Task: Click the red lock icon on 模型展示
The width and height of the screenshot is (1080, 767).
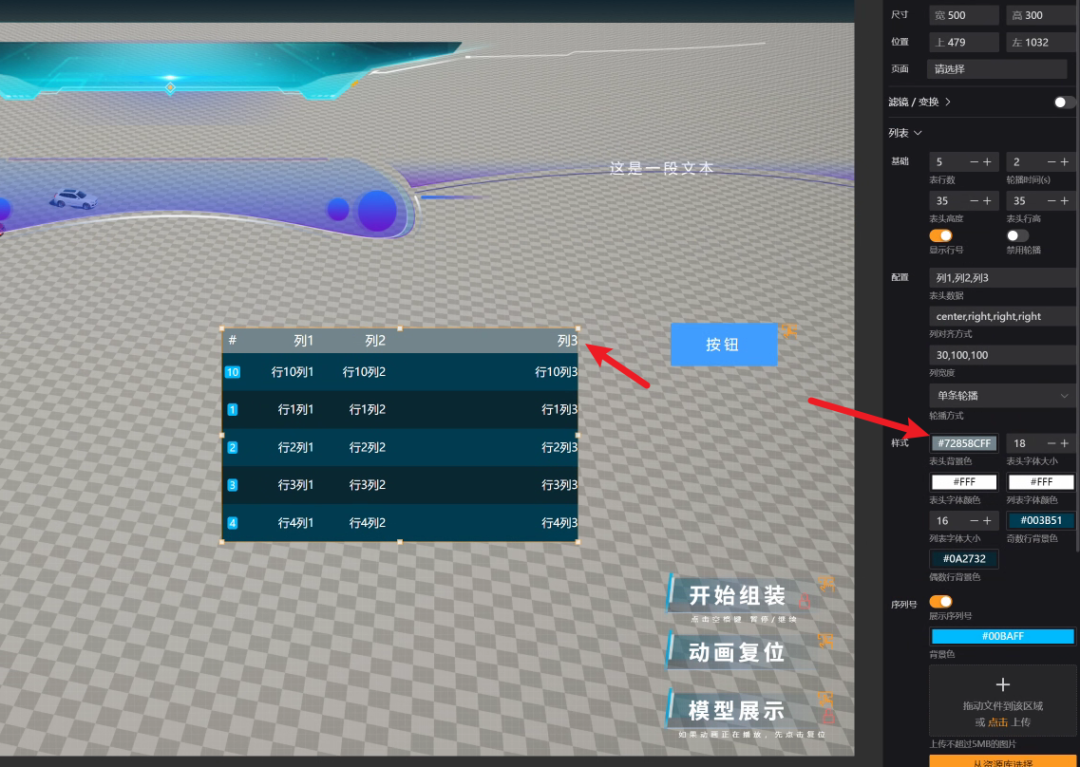Action: click(829, 717)
